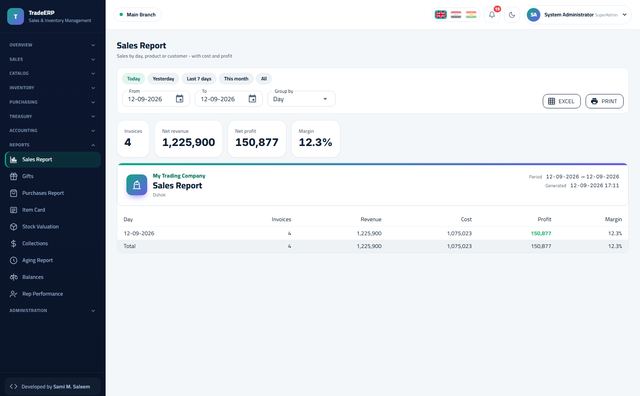
Task: Collapse the Reports sidebar section
Action: coord(52,145)
